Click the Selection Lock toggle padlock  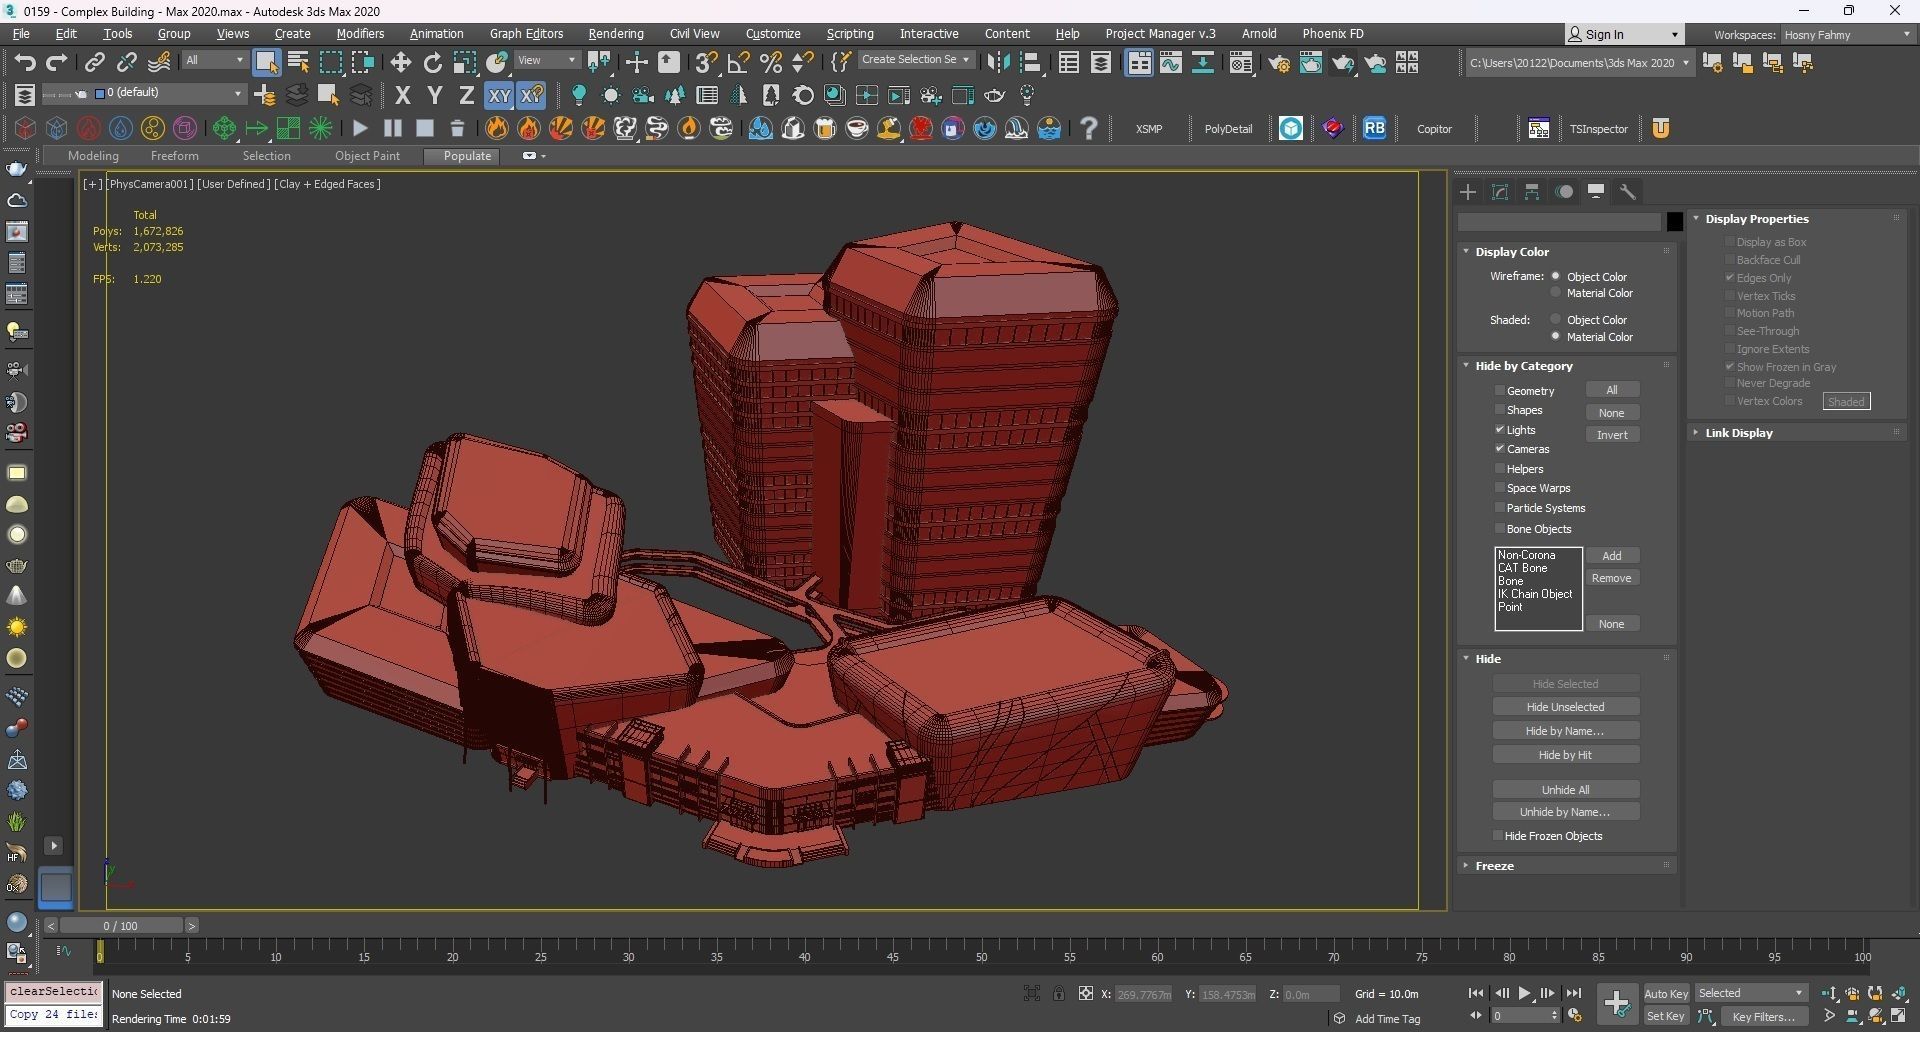point(1059,993)
